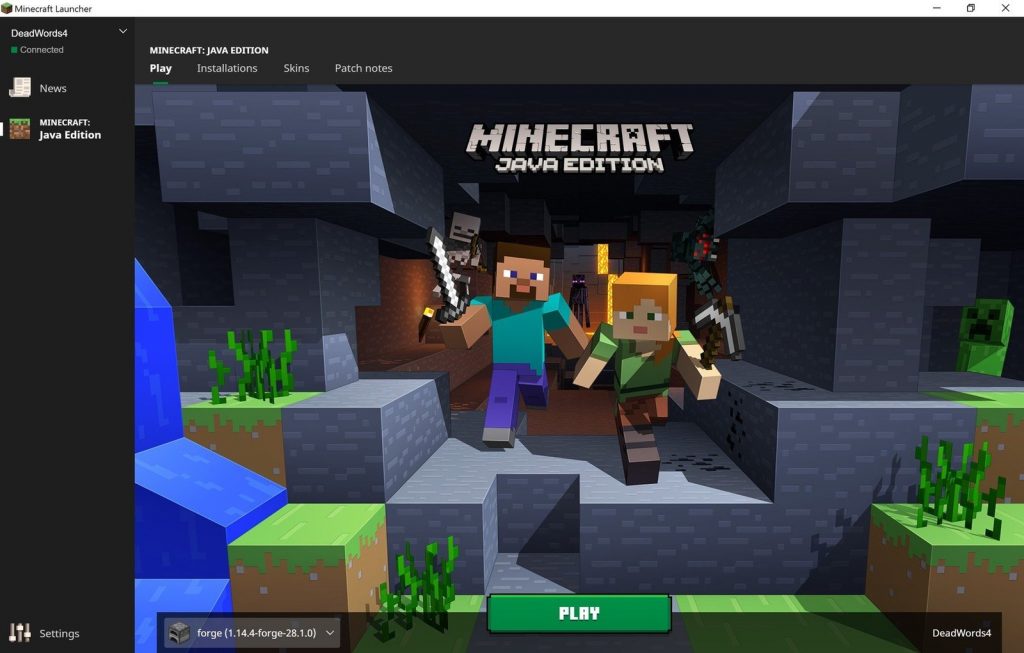Screen dimensions: 1024x653
Task: Open the News section via newspaper icon
Action: [x=20, y=88]
